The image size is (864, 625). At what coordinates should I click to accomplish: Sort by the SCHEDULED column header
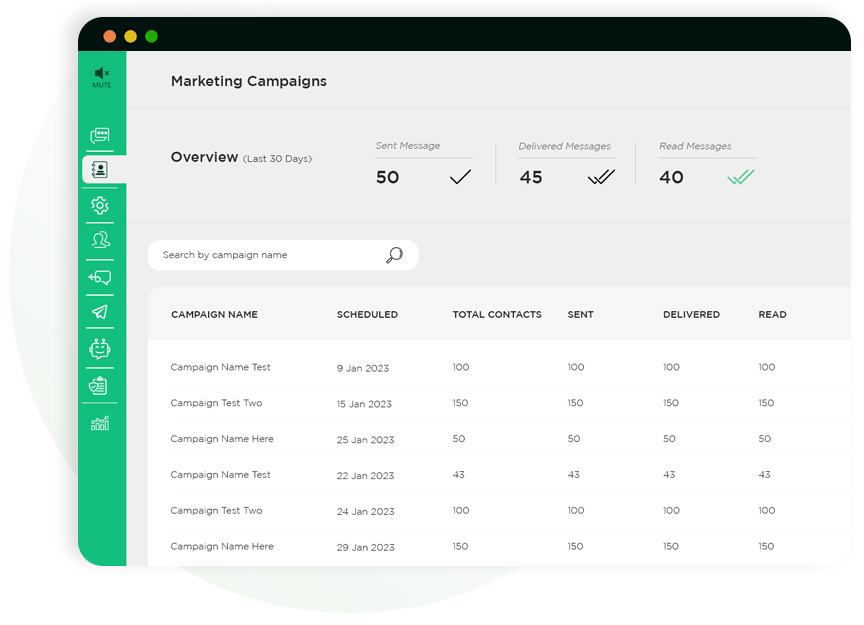point(368,315)
